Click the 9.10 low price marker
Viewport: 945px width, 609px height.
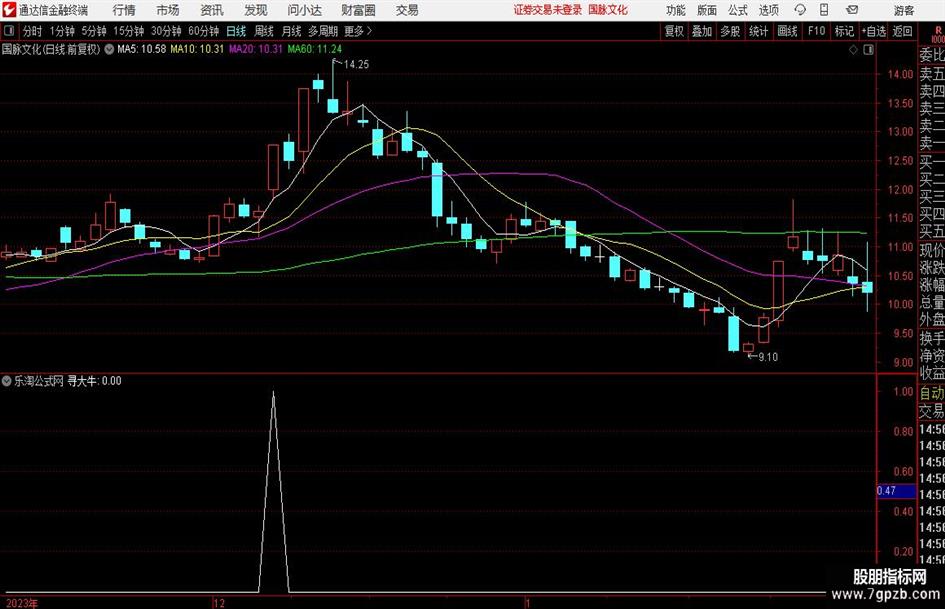coord(768,357)
